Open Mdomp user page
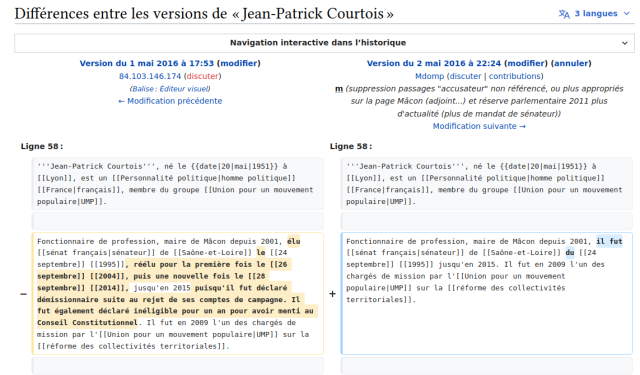The width and height of the screenshot is (640, 375). pos(429,76)
